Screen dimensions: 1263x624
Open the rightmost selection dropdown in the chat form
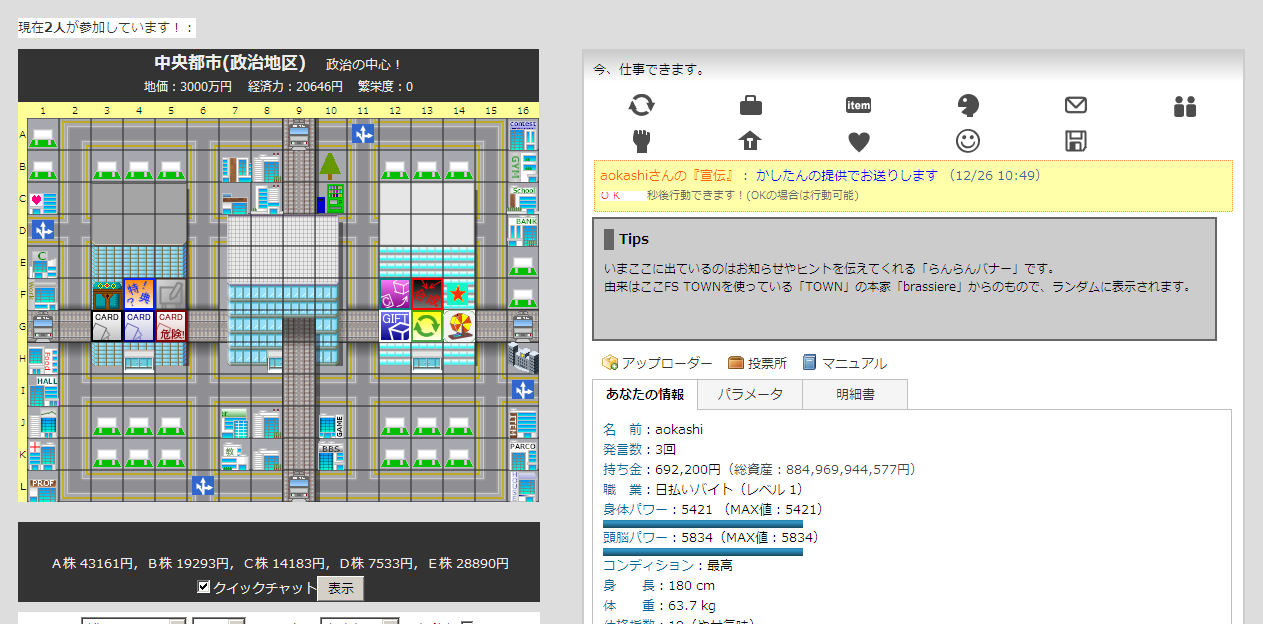360,621
